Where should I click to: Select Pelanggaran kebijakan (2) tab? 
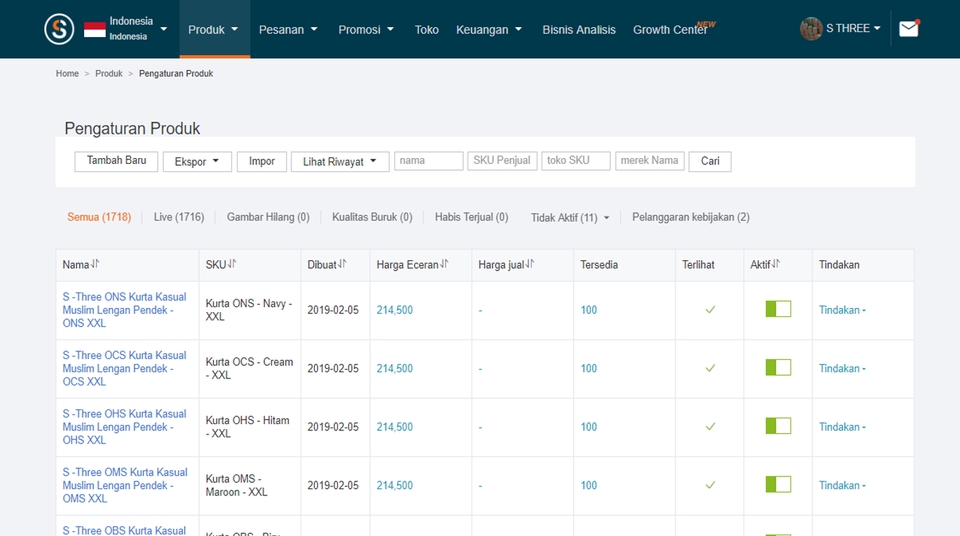pyautogui.click(x=691, y=217)
